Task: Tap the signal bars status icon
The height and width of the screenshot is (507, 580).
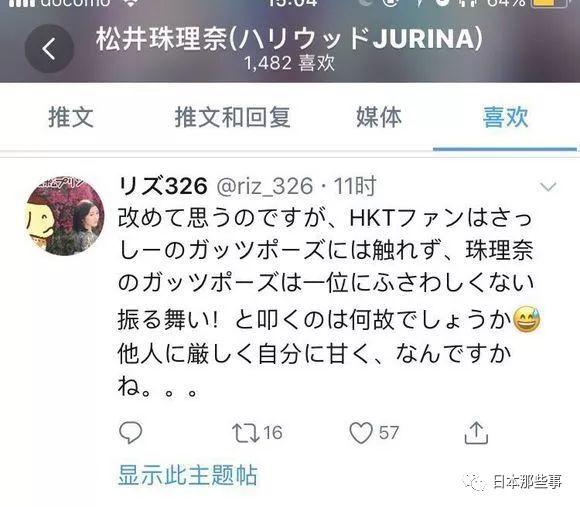Action: coord(21,3)
